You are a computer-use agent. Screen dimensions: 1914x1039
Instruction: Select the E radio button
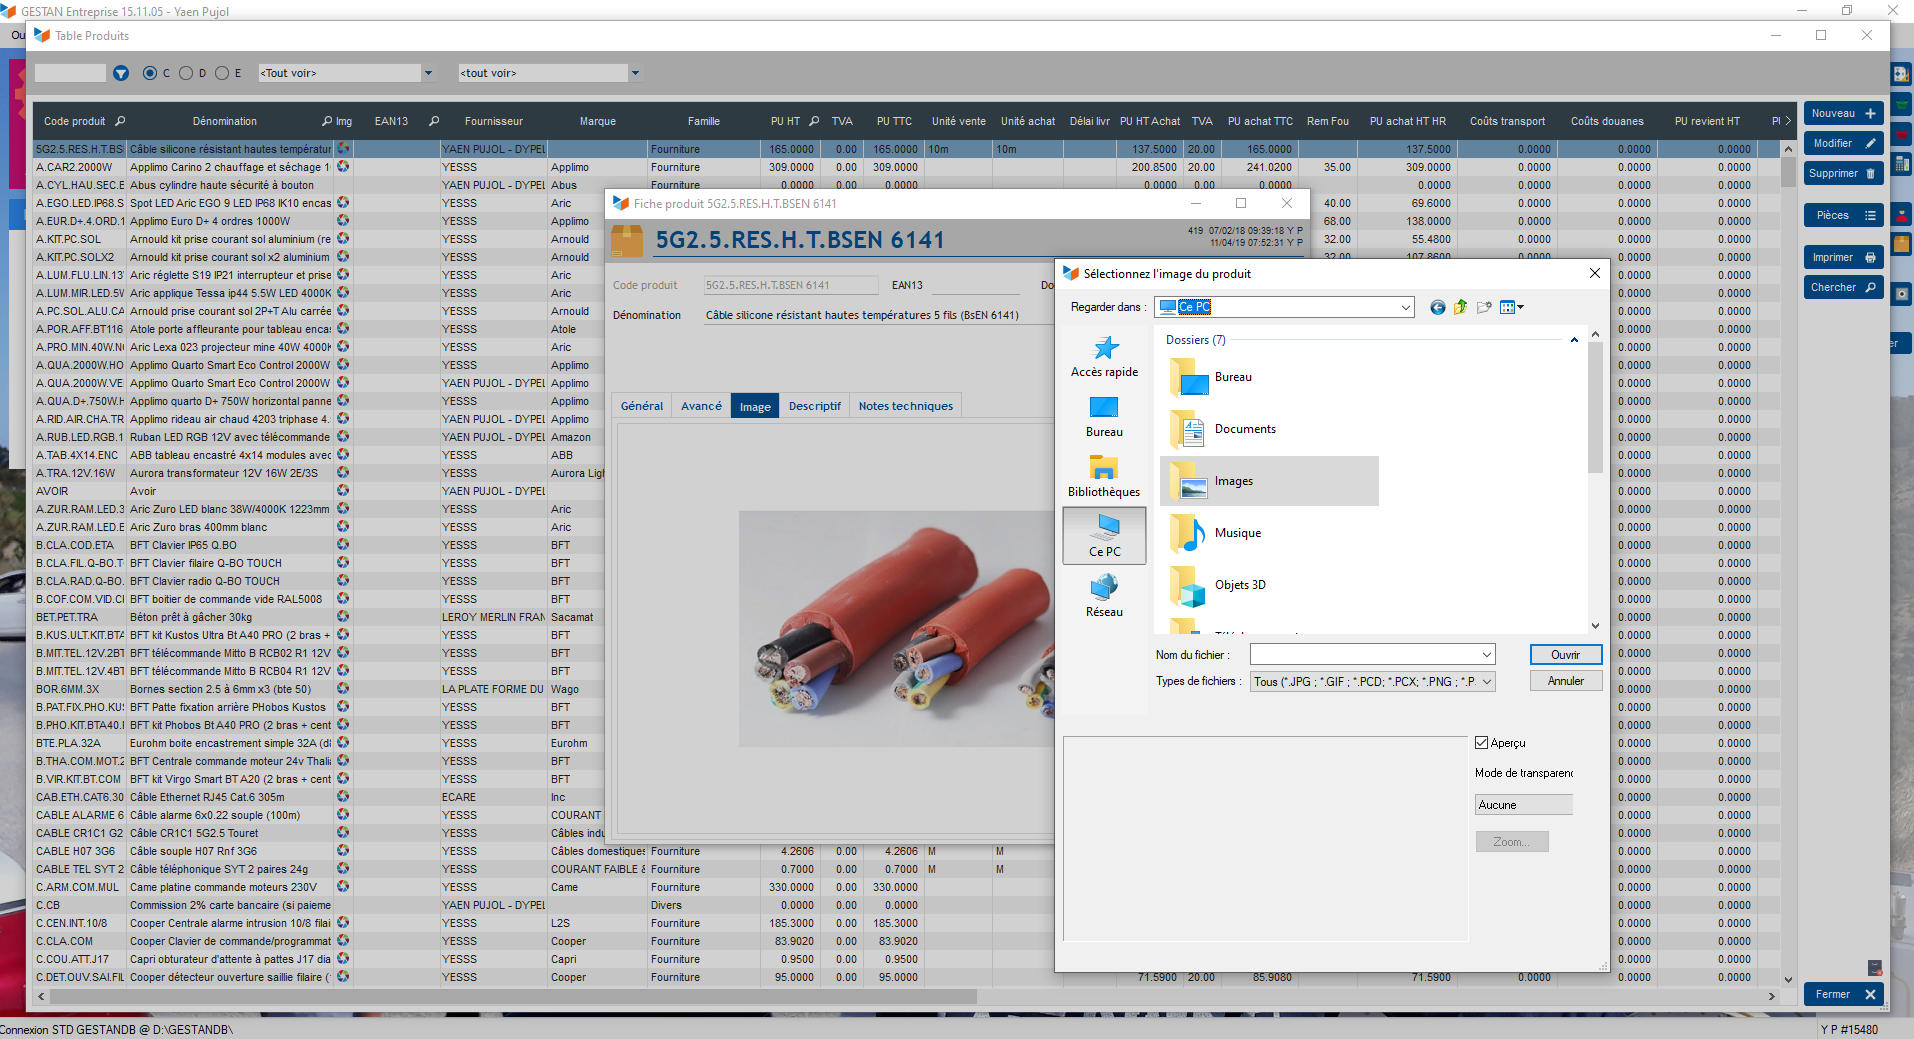click(222, 73)
